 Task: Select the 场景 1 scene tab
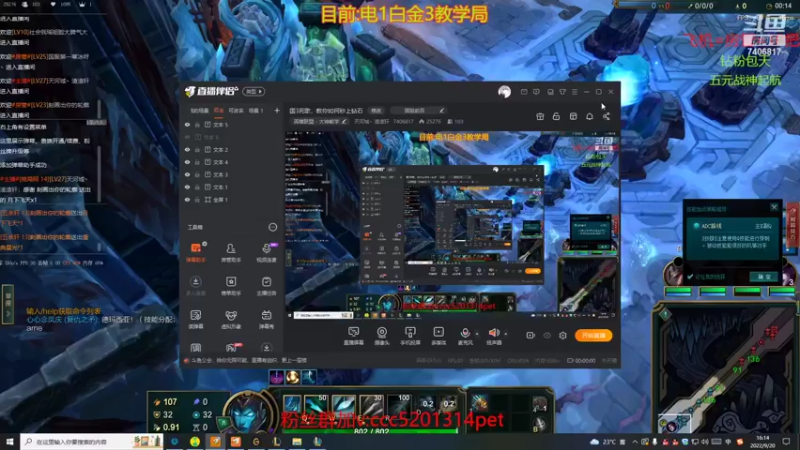tap(256, 111)
